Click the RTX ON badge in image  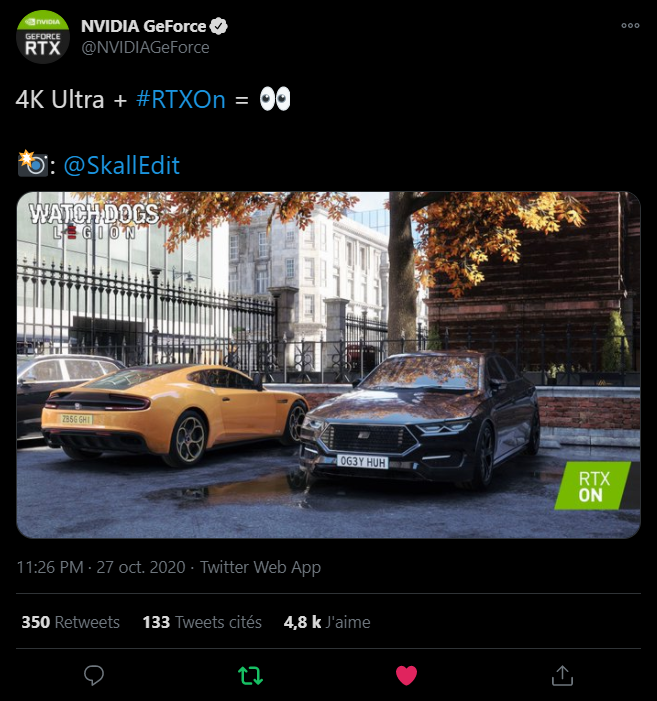[593, 486]
